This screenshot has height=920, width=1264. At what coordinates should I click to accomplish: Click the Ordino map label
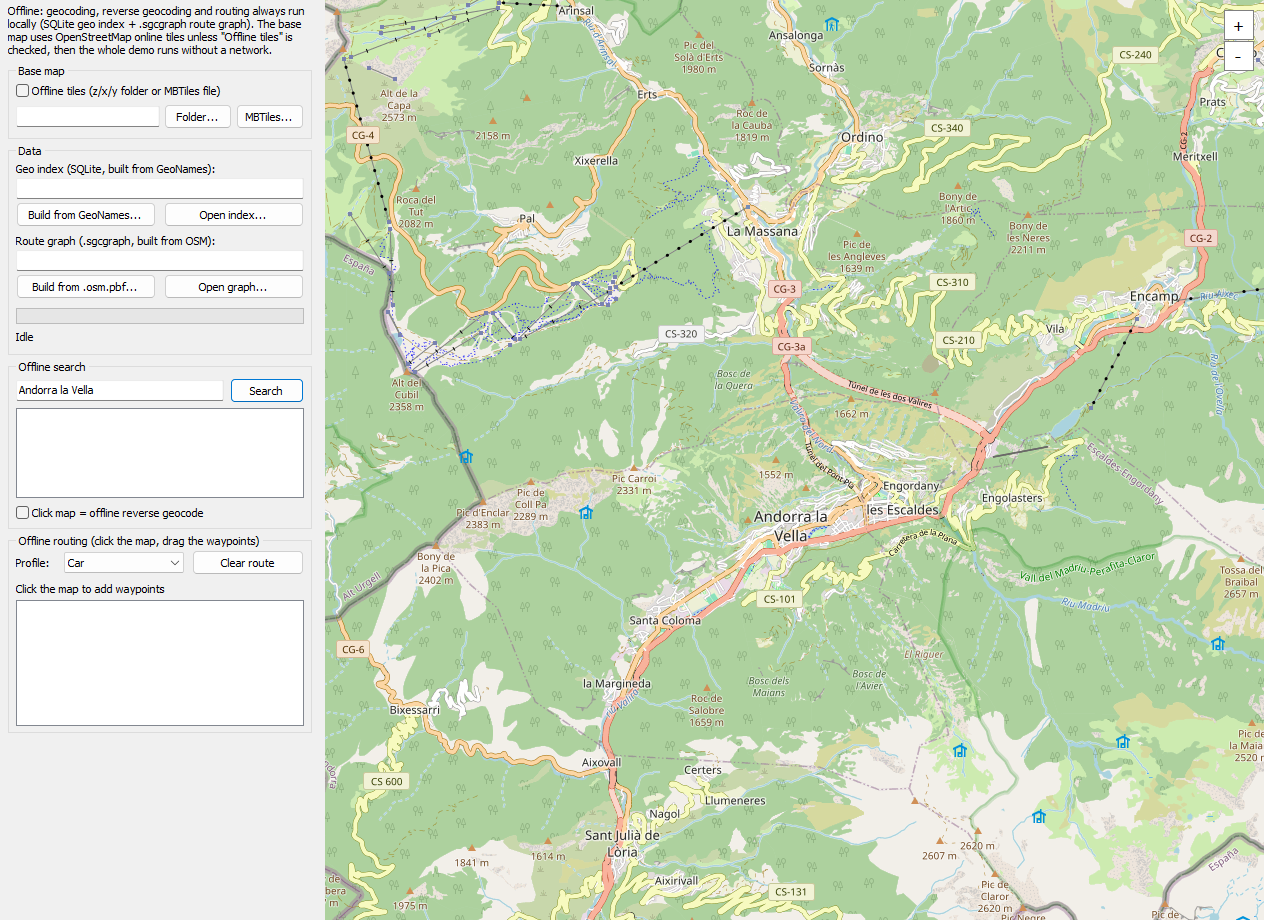click(862, 137)
